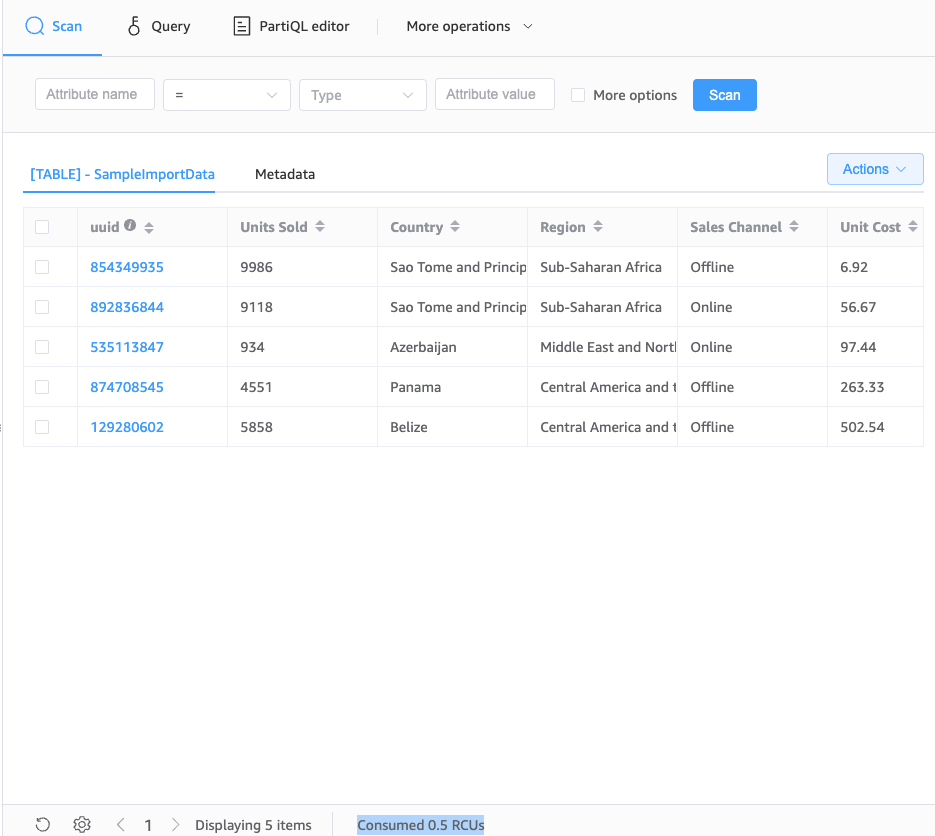Viewport: 935px width, 836px height.
Task: Open the Metadata tab
Action: pyautogui.click(x=285, y=174)
